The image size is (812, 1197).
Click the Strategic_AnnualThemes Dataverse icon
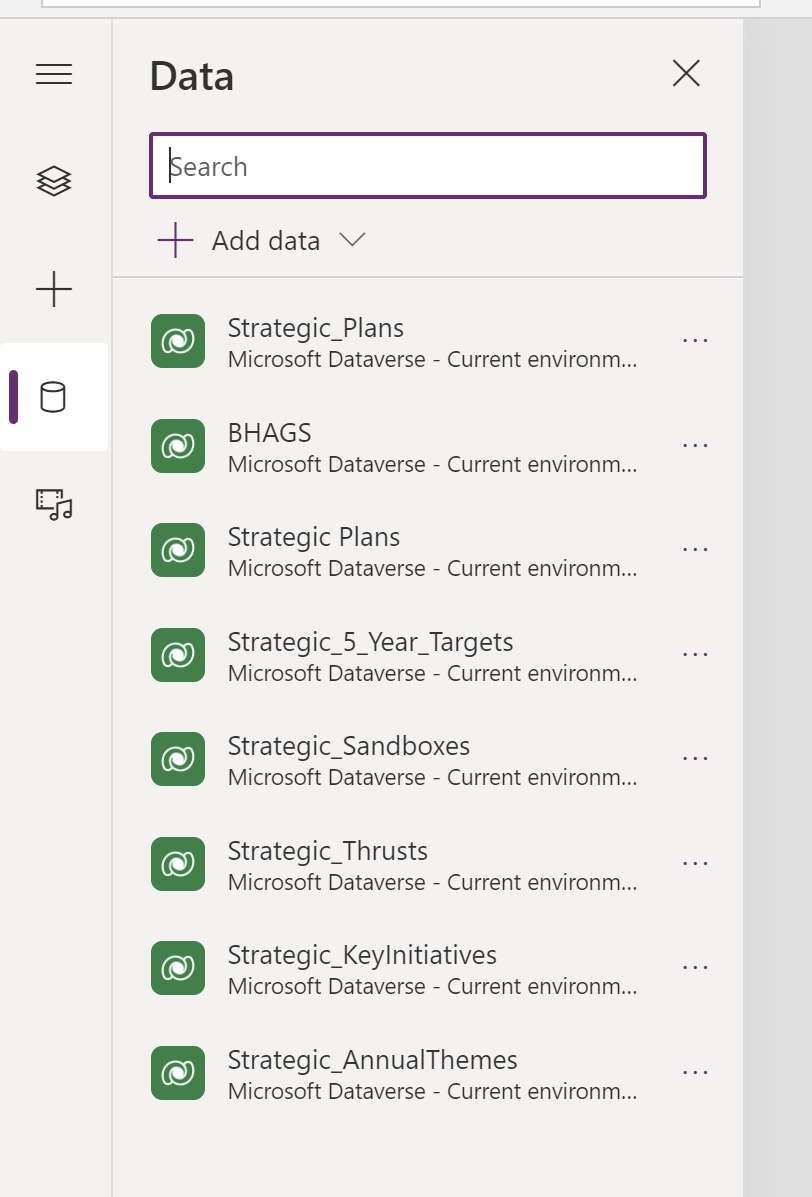[178, 1073]
